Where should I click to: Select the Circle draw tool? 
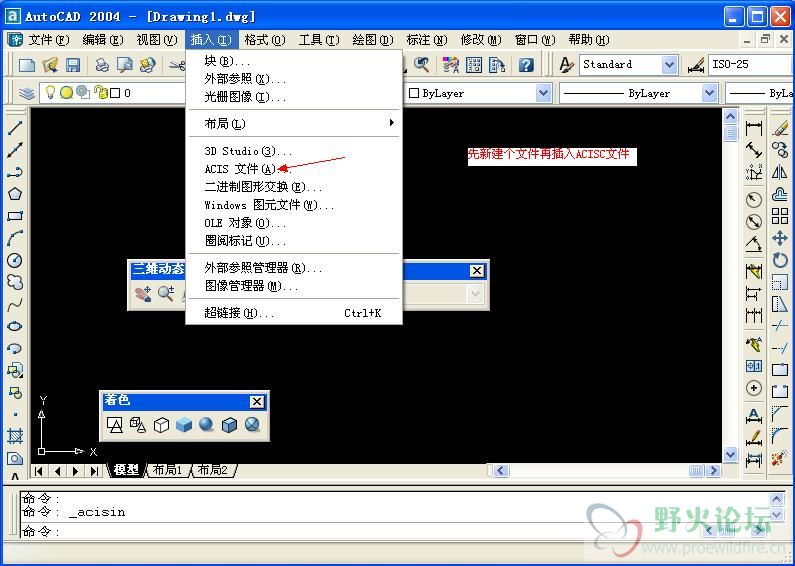click(x=15, y=260)
